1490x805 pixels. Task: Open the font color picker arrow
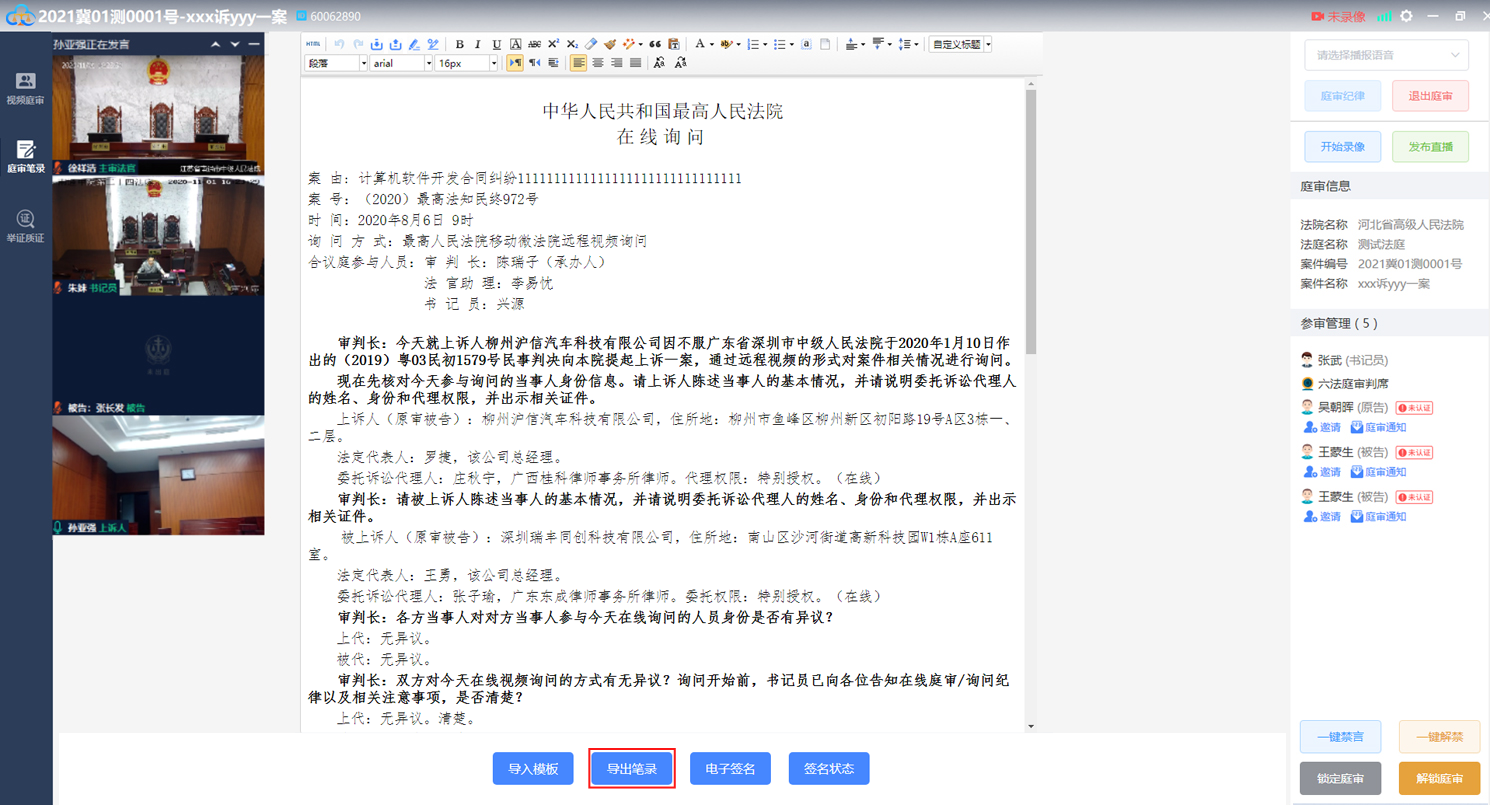click(711, 44)
